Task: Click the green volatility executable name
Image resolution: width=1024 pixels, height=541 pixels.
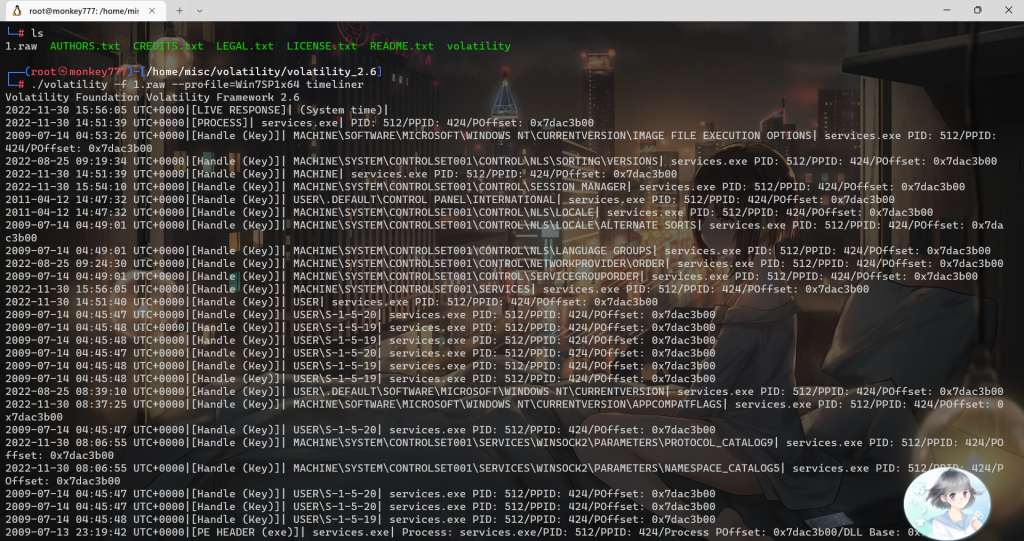Action: click(478, 46)
